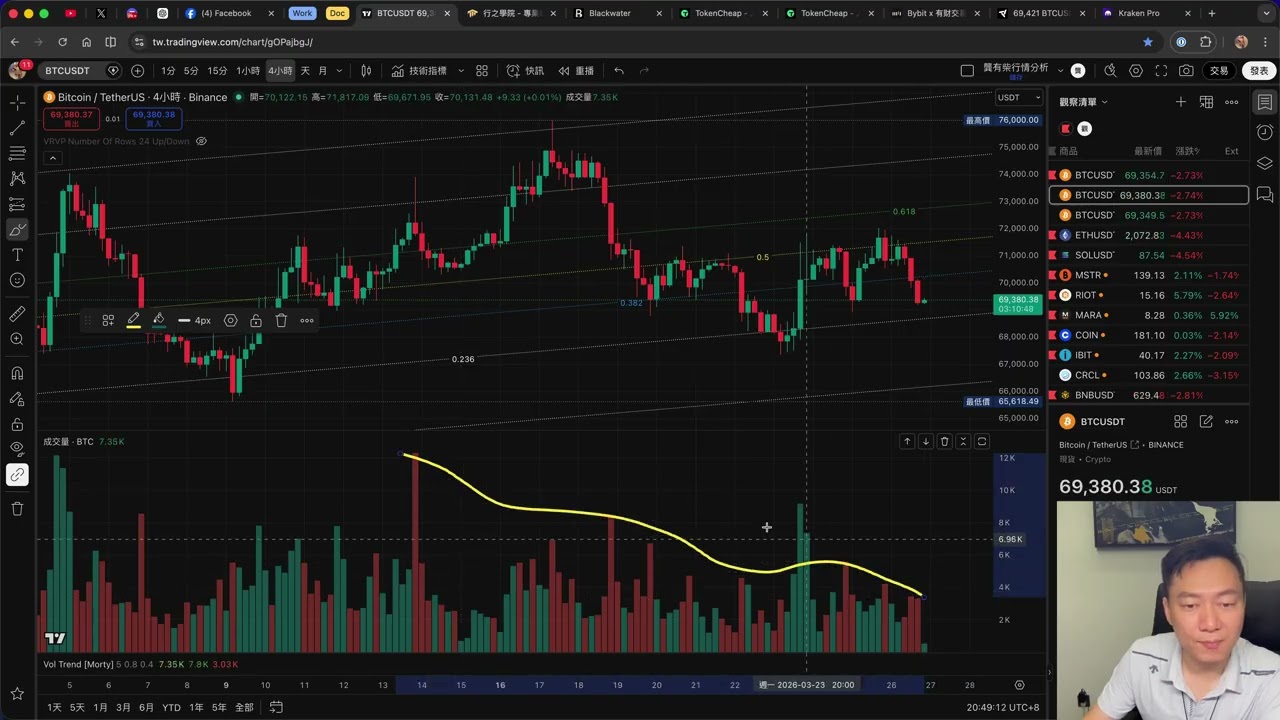Open watchlist more options menu

(x=1232, y=102)
